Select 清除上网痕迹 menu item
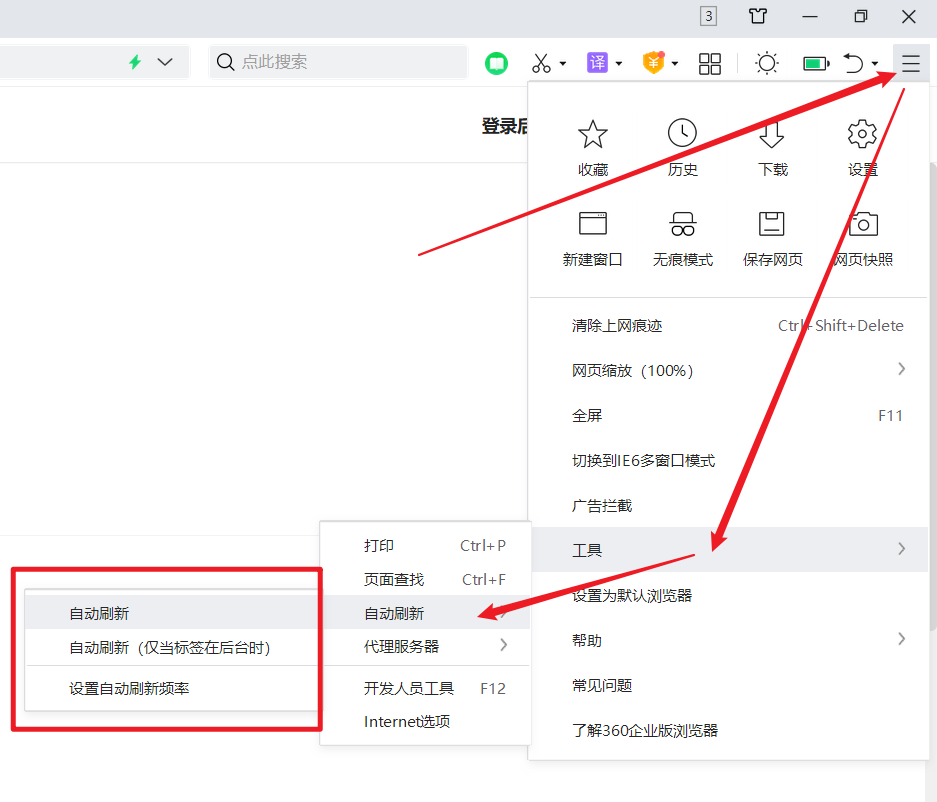Viewport: 937px width, 802px height. tap(729, 326)
